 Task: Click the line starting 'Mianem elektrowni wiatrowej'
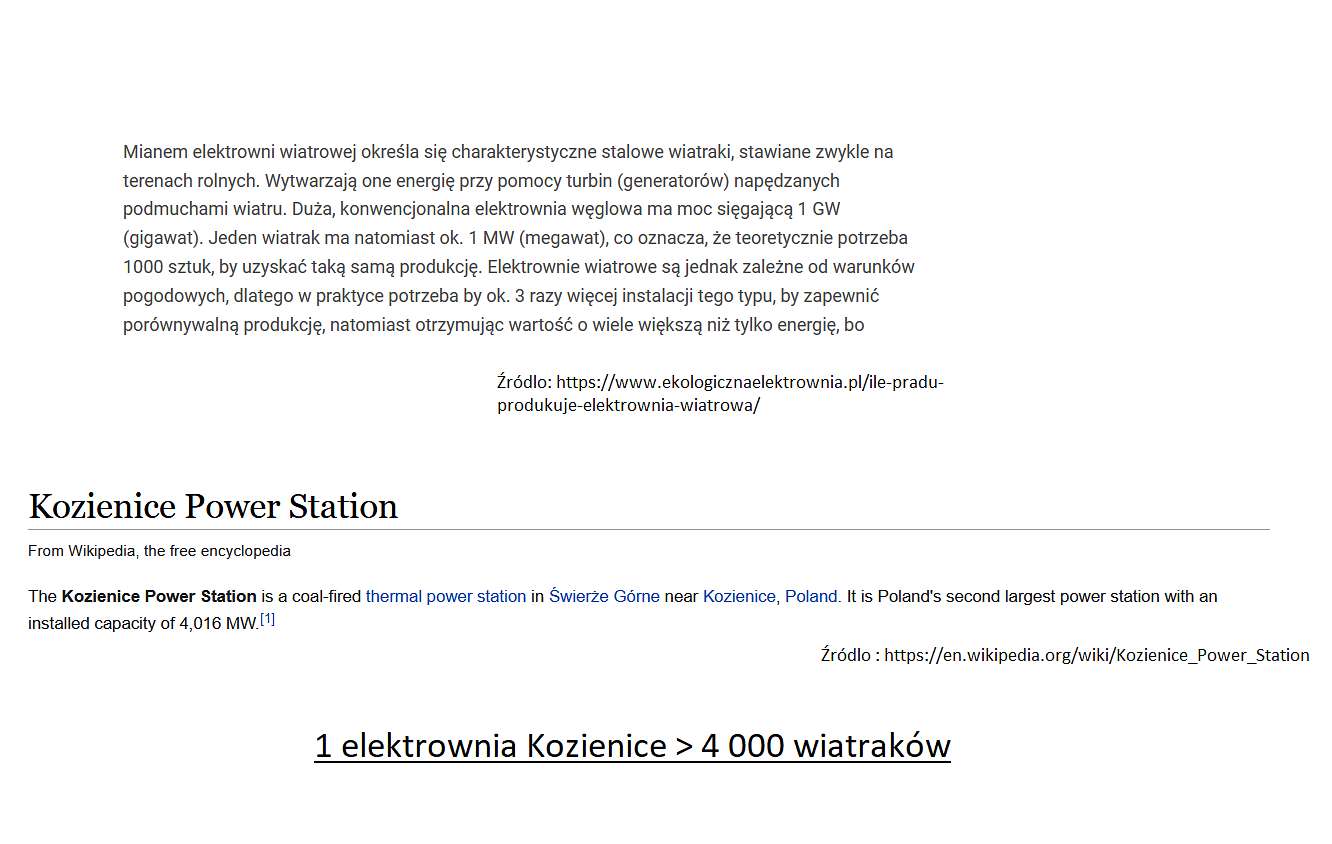click(508, 152)
